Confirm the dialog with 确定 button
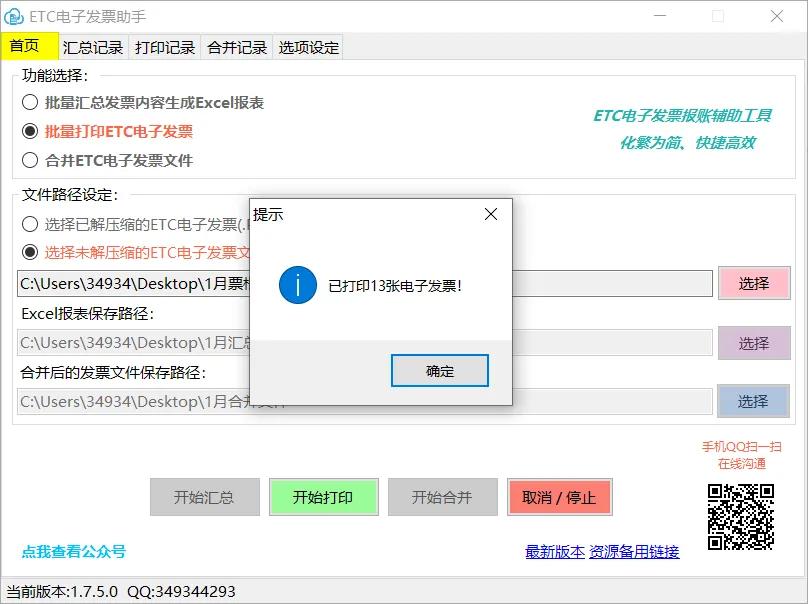This screenshot has height=604, width=808. click(440, 371)
